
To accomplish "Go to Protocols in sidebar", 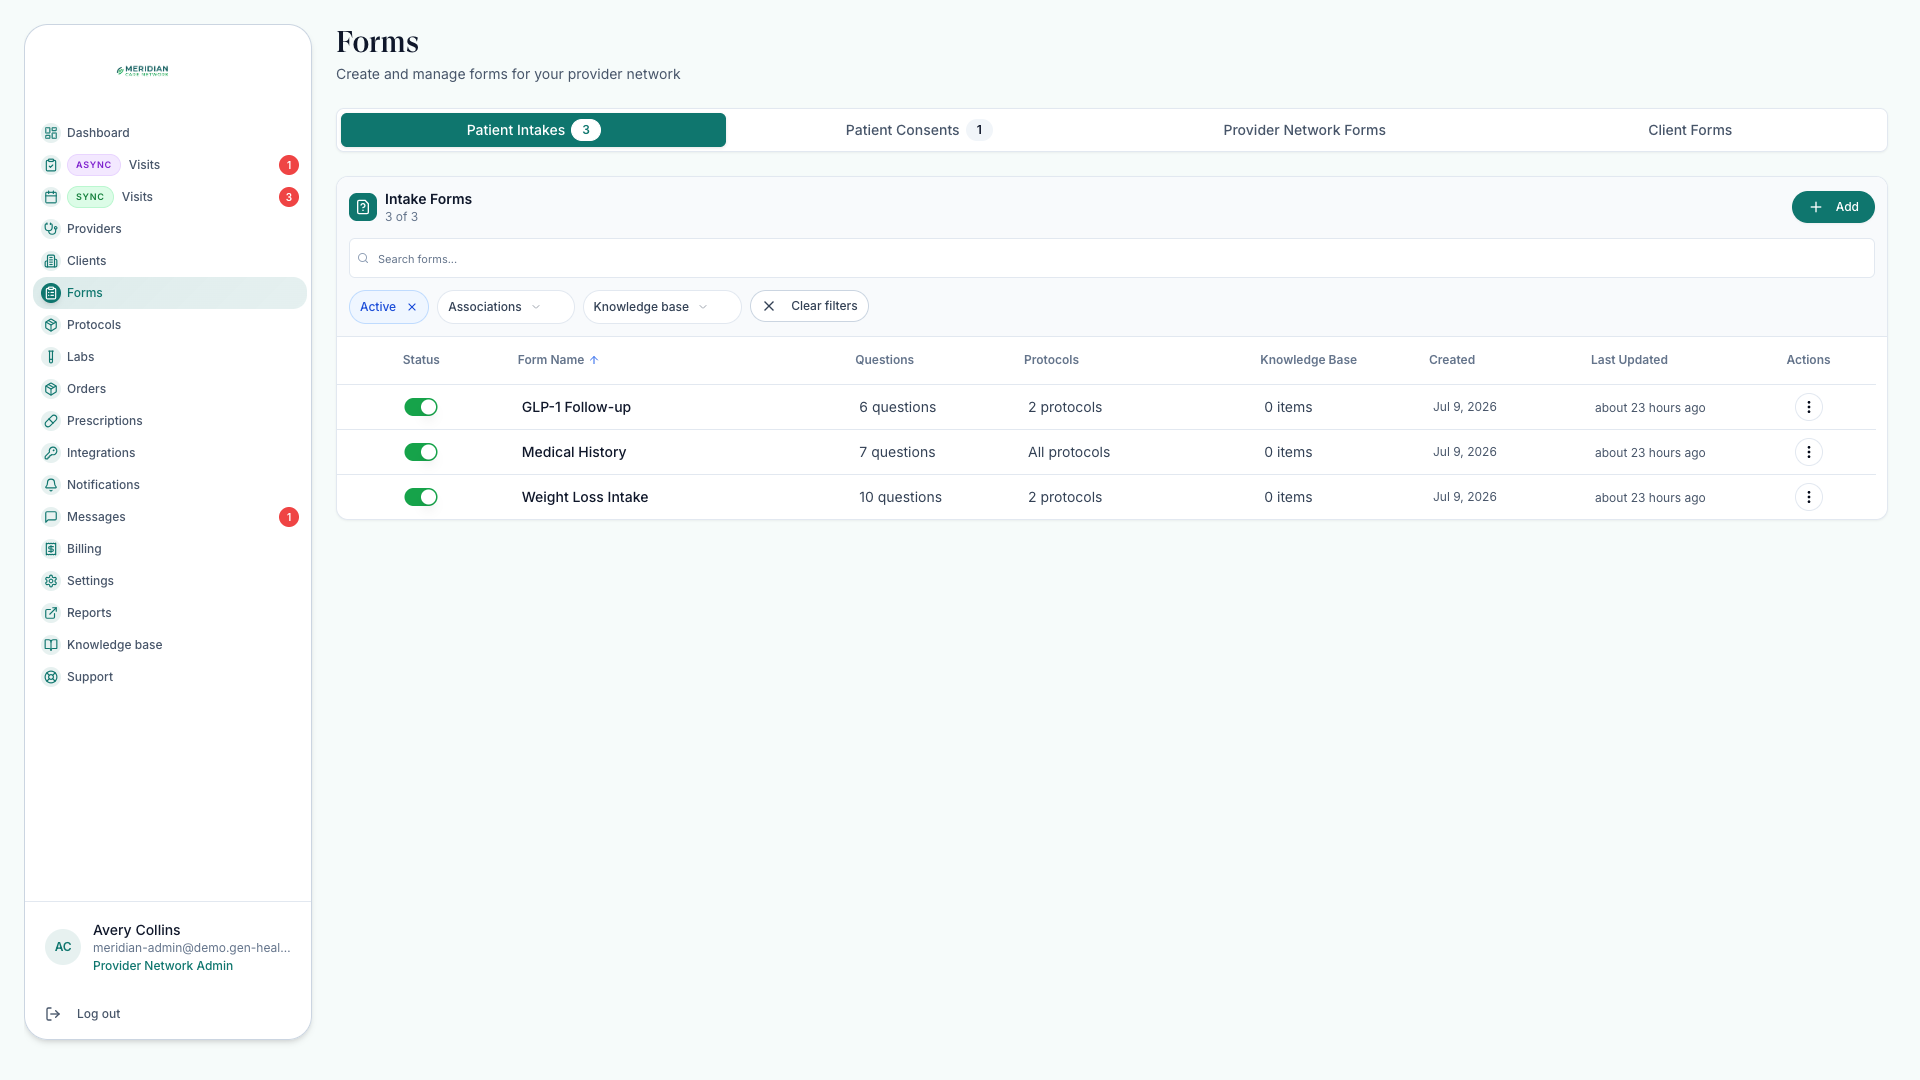I will point(170,325).
